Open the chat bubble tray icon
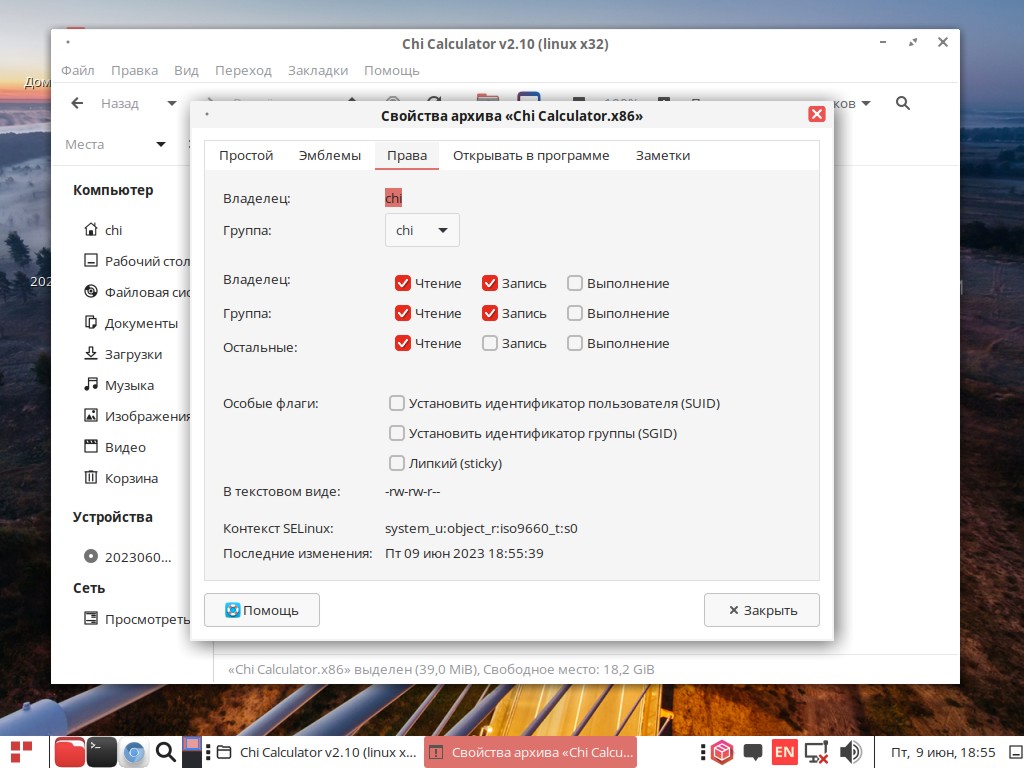1024x768 pixels. (x=753, y=752)
